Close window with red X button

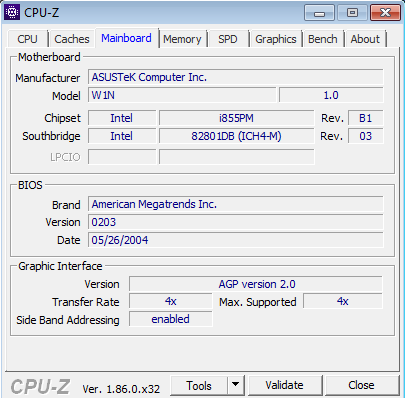point(385,13)
